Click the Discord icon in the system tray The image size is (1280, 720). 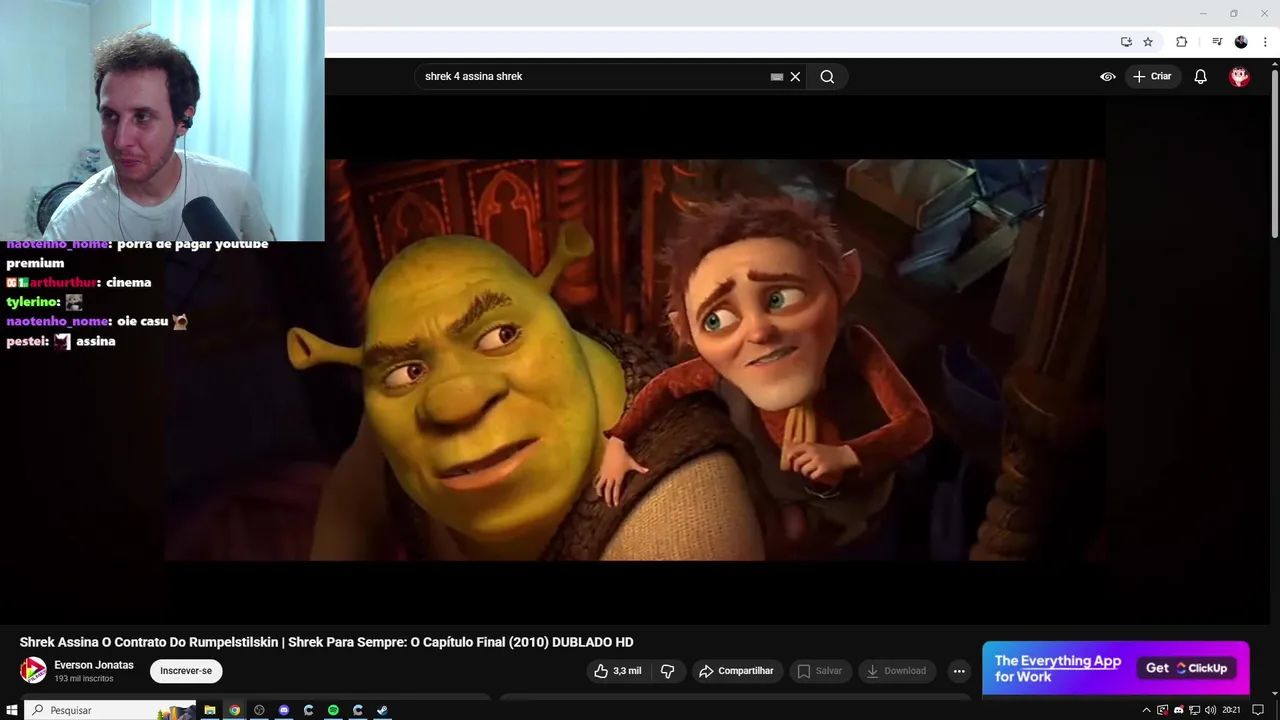(x=1178, y=710)
